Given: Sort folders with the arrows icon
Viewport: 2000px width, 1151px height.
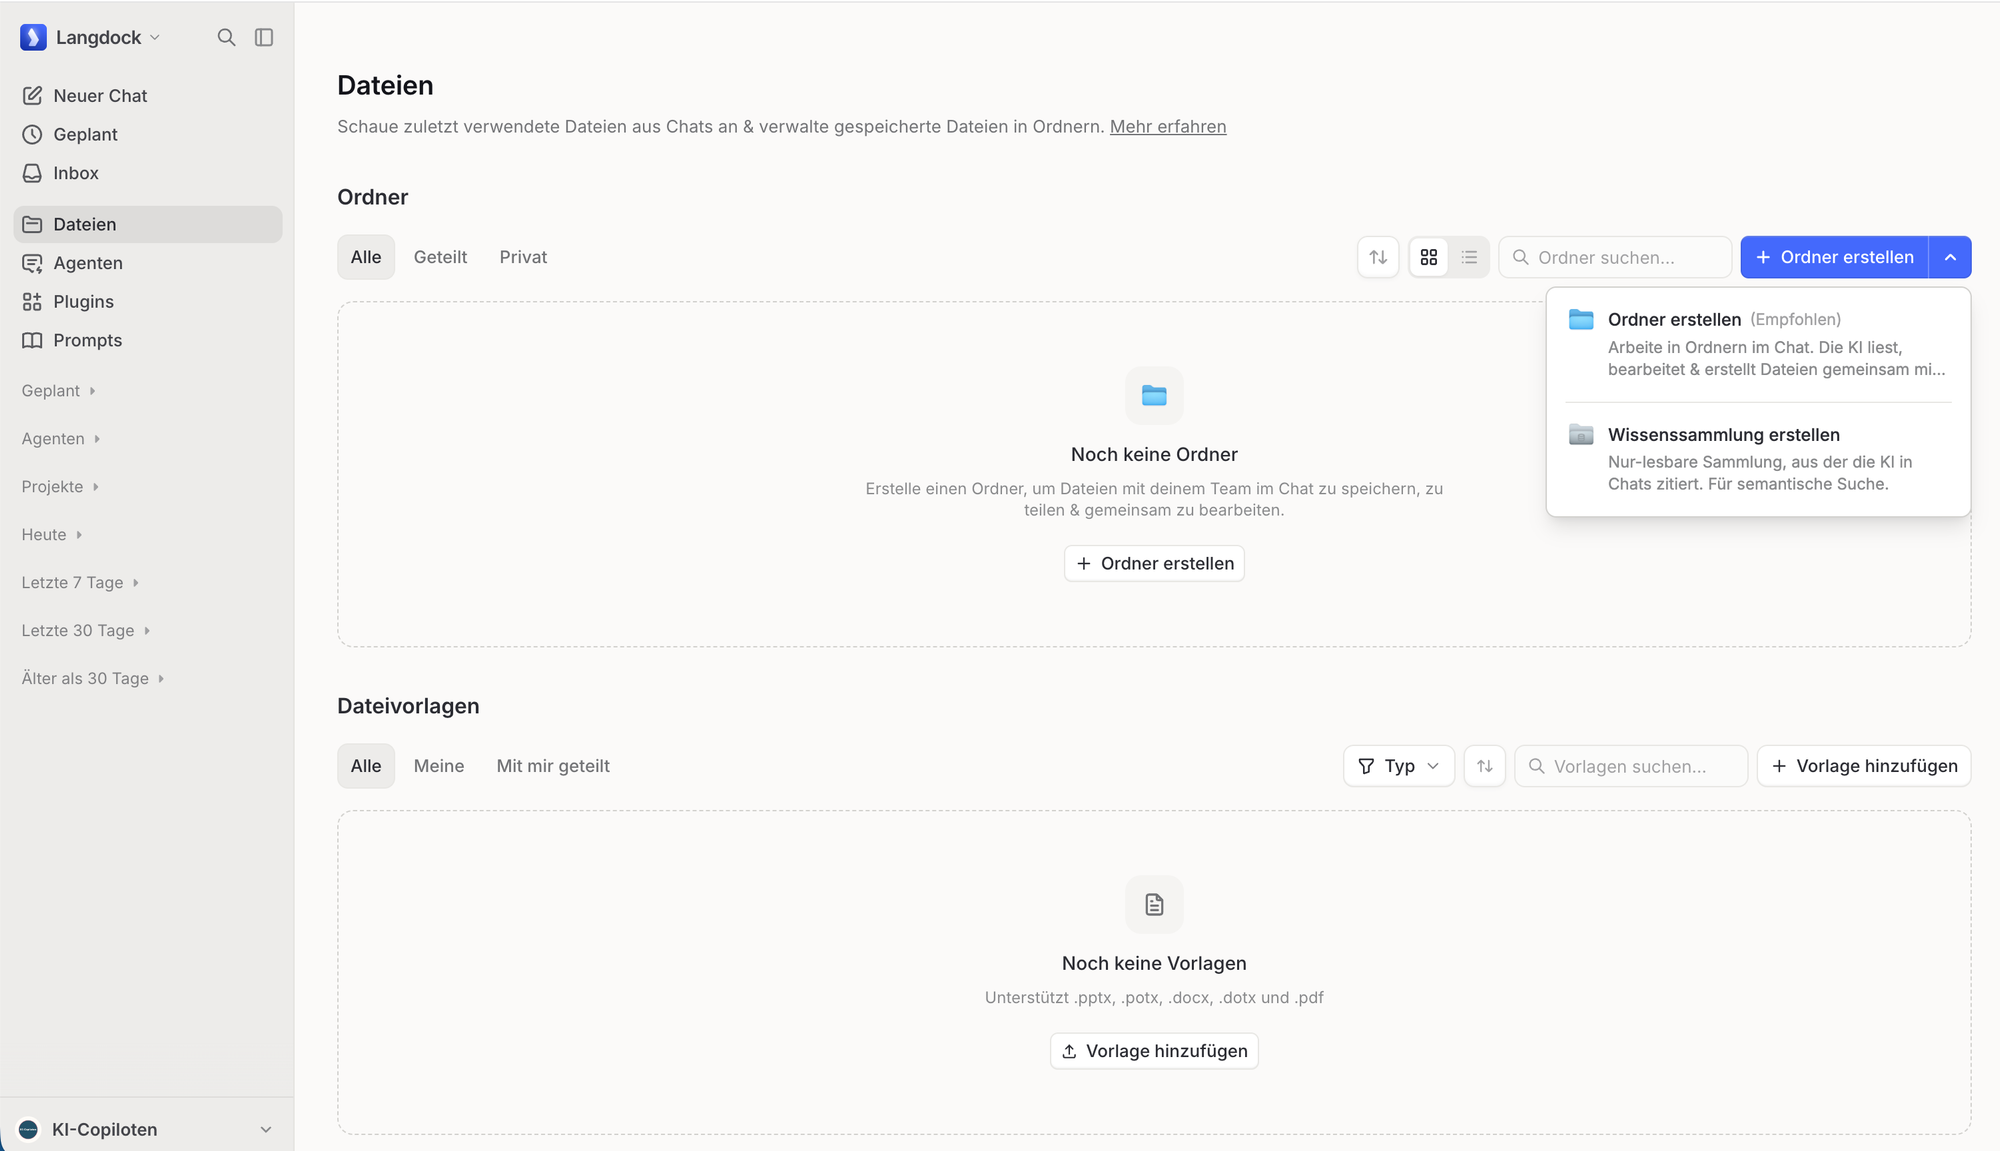Looking at the screenshot, I should [x=1378, y=257].
